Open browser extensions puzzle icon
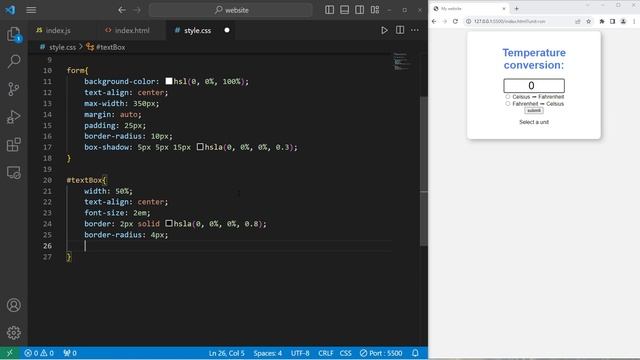 pyautogui.click(x=602, y=21)
